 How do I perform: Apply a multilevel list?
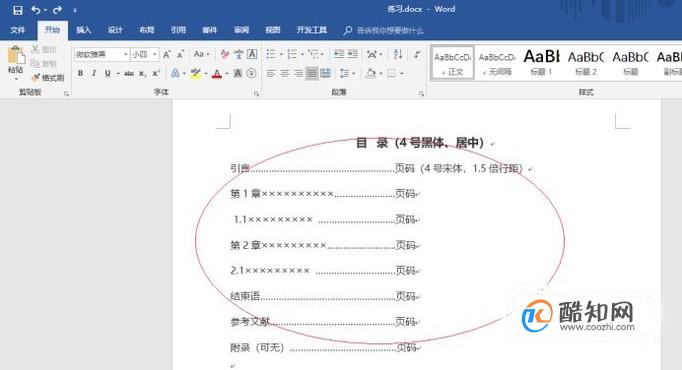pyautogui.click(x=313, y=54)
